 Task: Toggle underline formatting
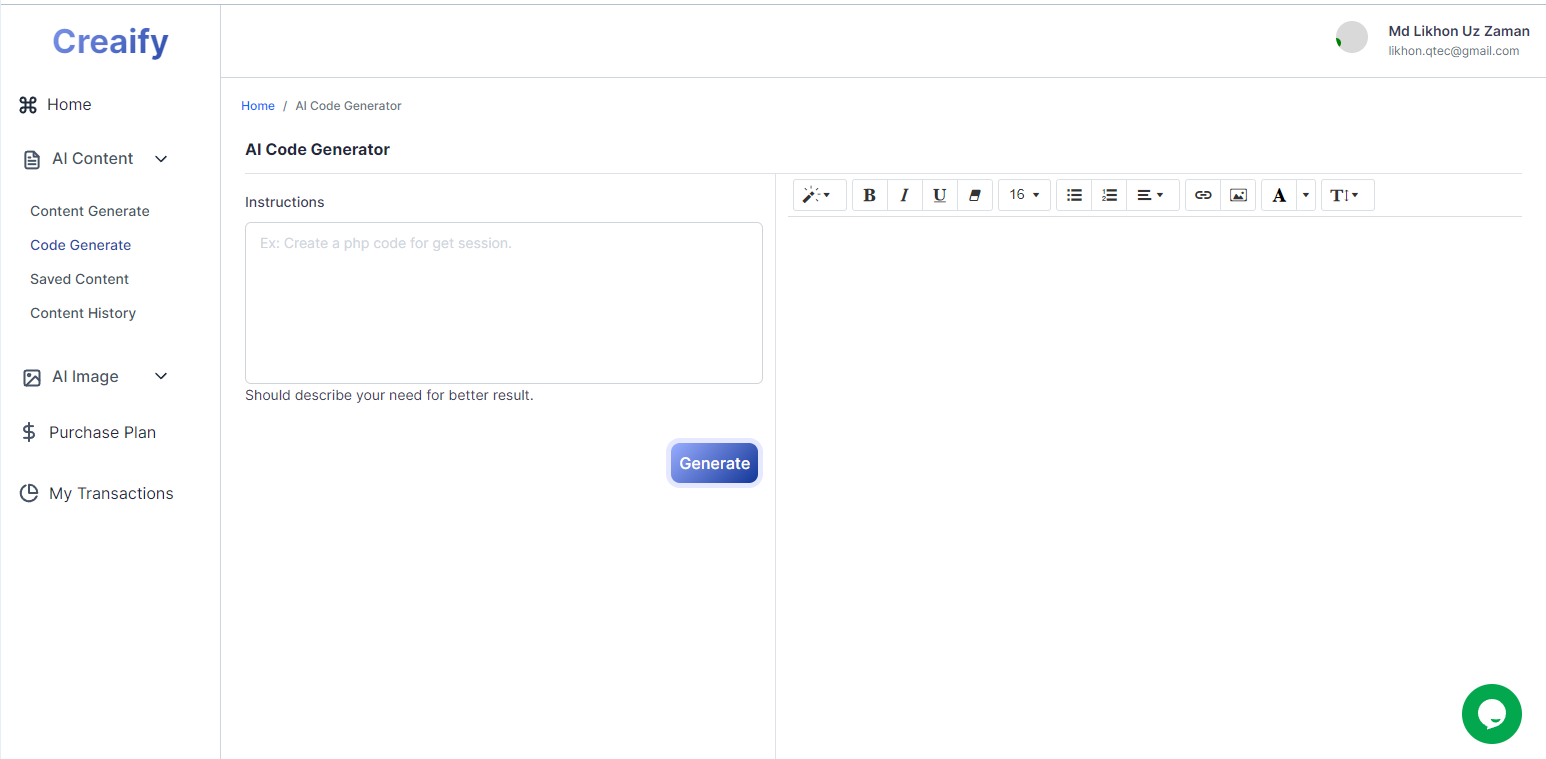coord(939,195)
